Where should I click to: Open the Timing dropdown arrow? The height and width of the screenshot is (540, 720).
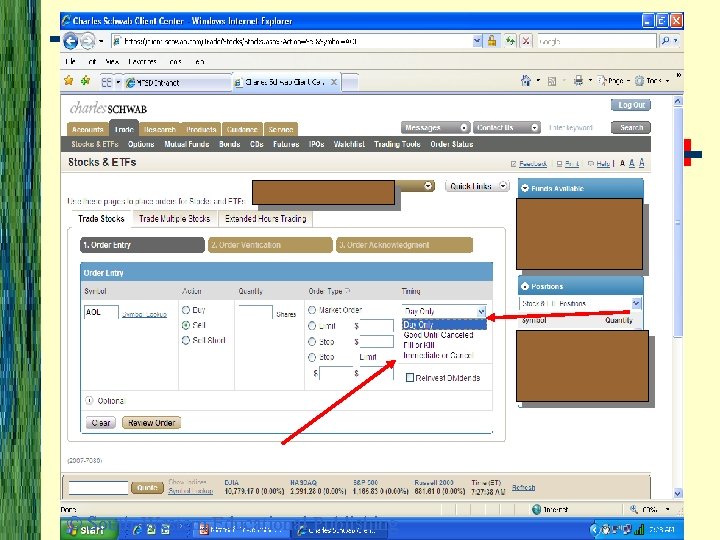point(481,311)
